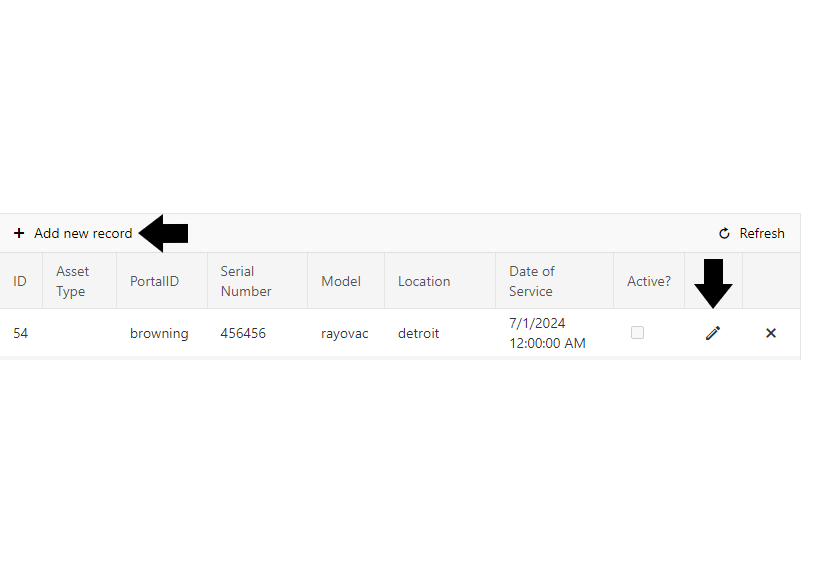Screen dimensions: 813x564
Task: Click the Location column header
Action: [424, 281]
